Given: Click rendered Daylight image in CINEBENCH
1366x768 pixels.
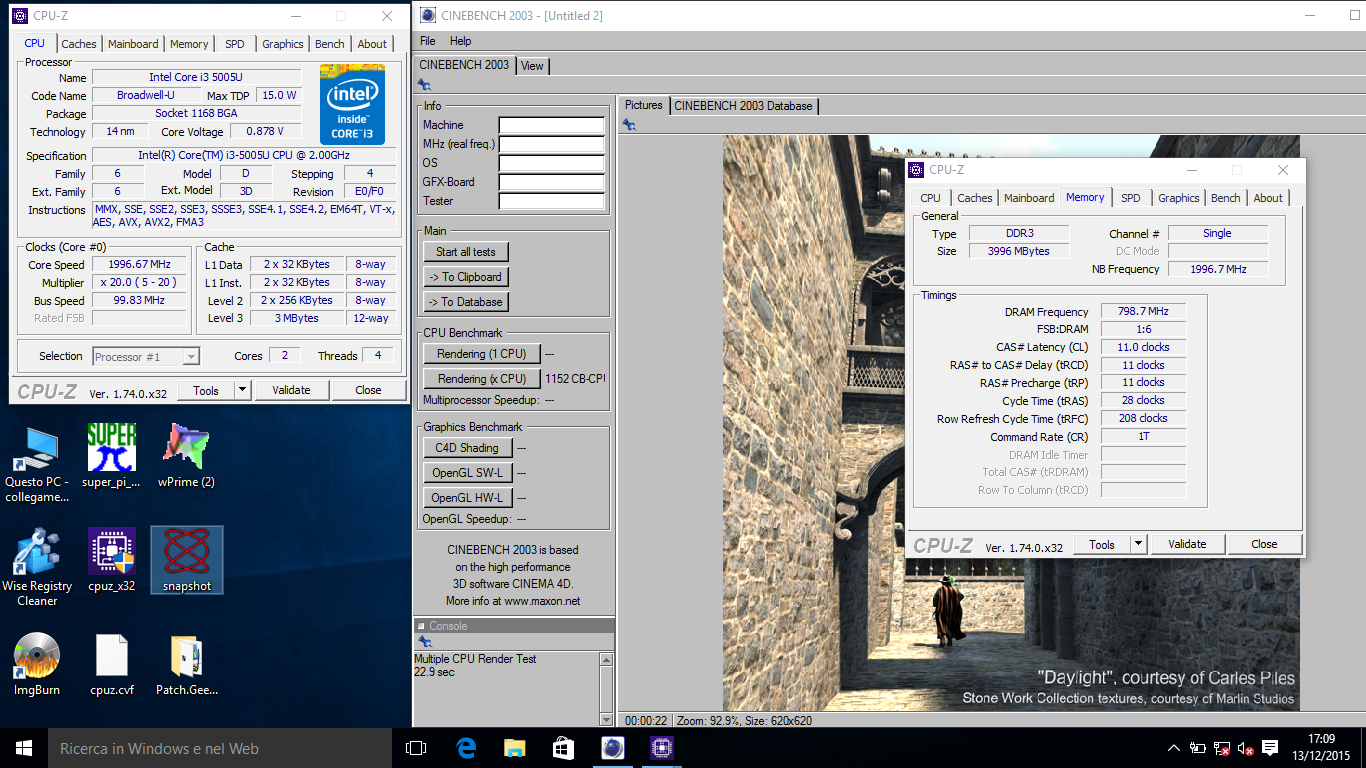Looking at the screenshot, I should click(x=1011, y=423).
